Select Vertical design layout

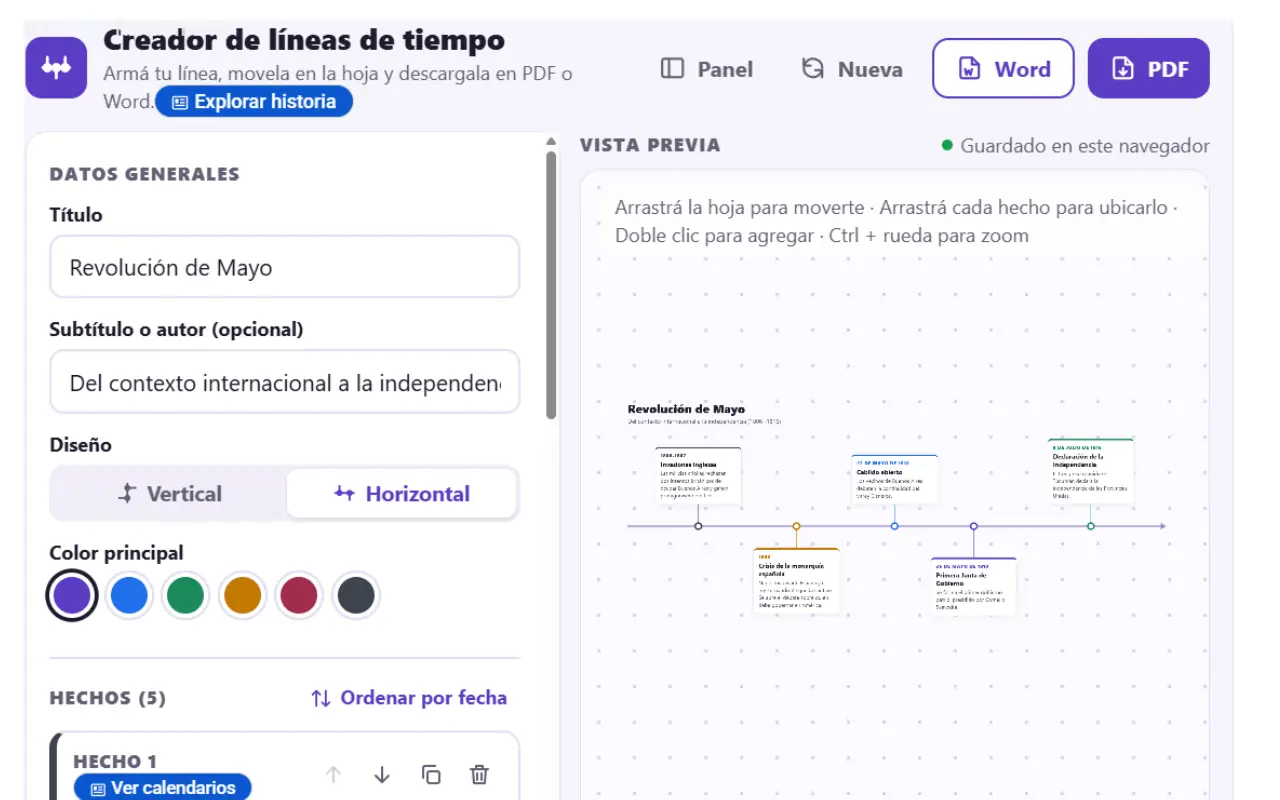(169, 493)
